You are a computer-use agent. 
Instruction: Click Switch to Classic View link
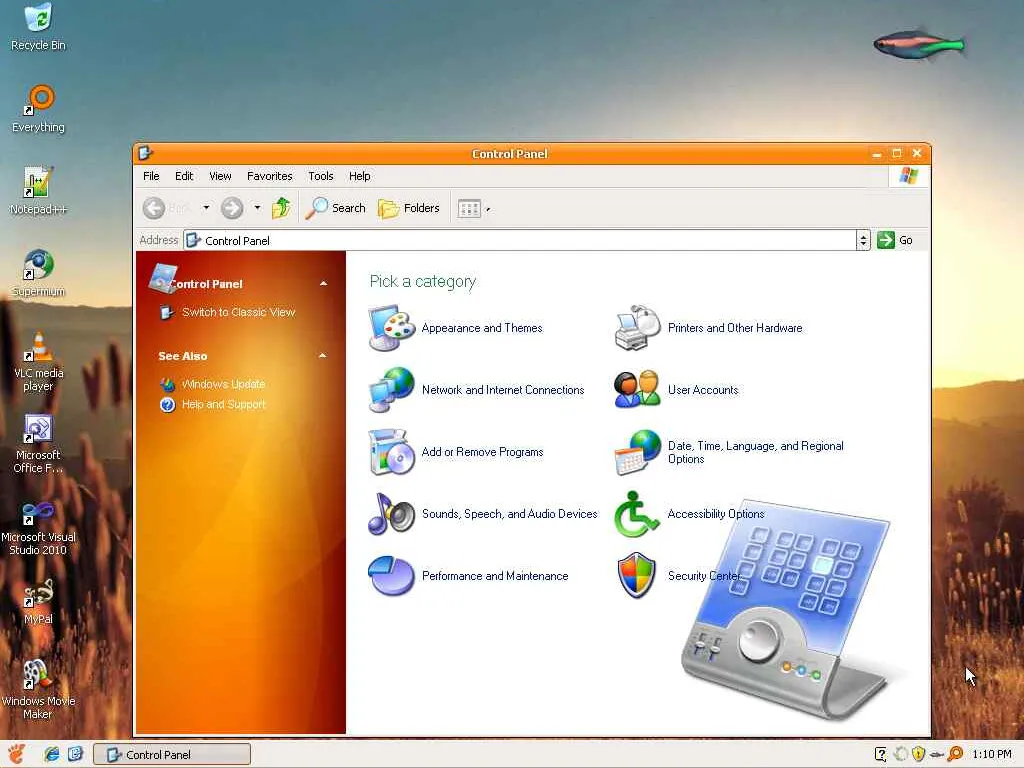[238, 312]
